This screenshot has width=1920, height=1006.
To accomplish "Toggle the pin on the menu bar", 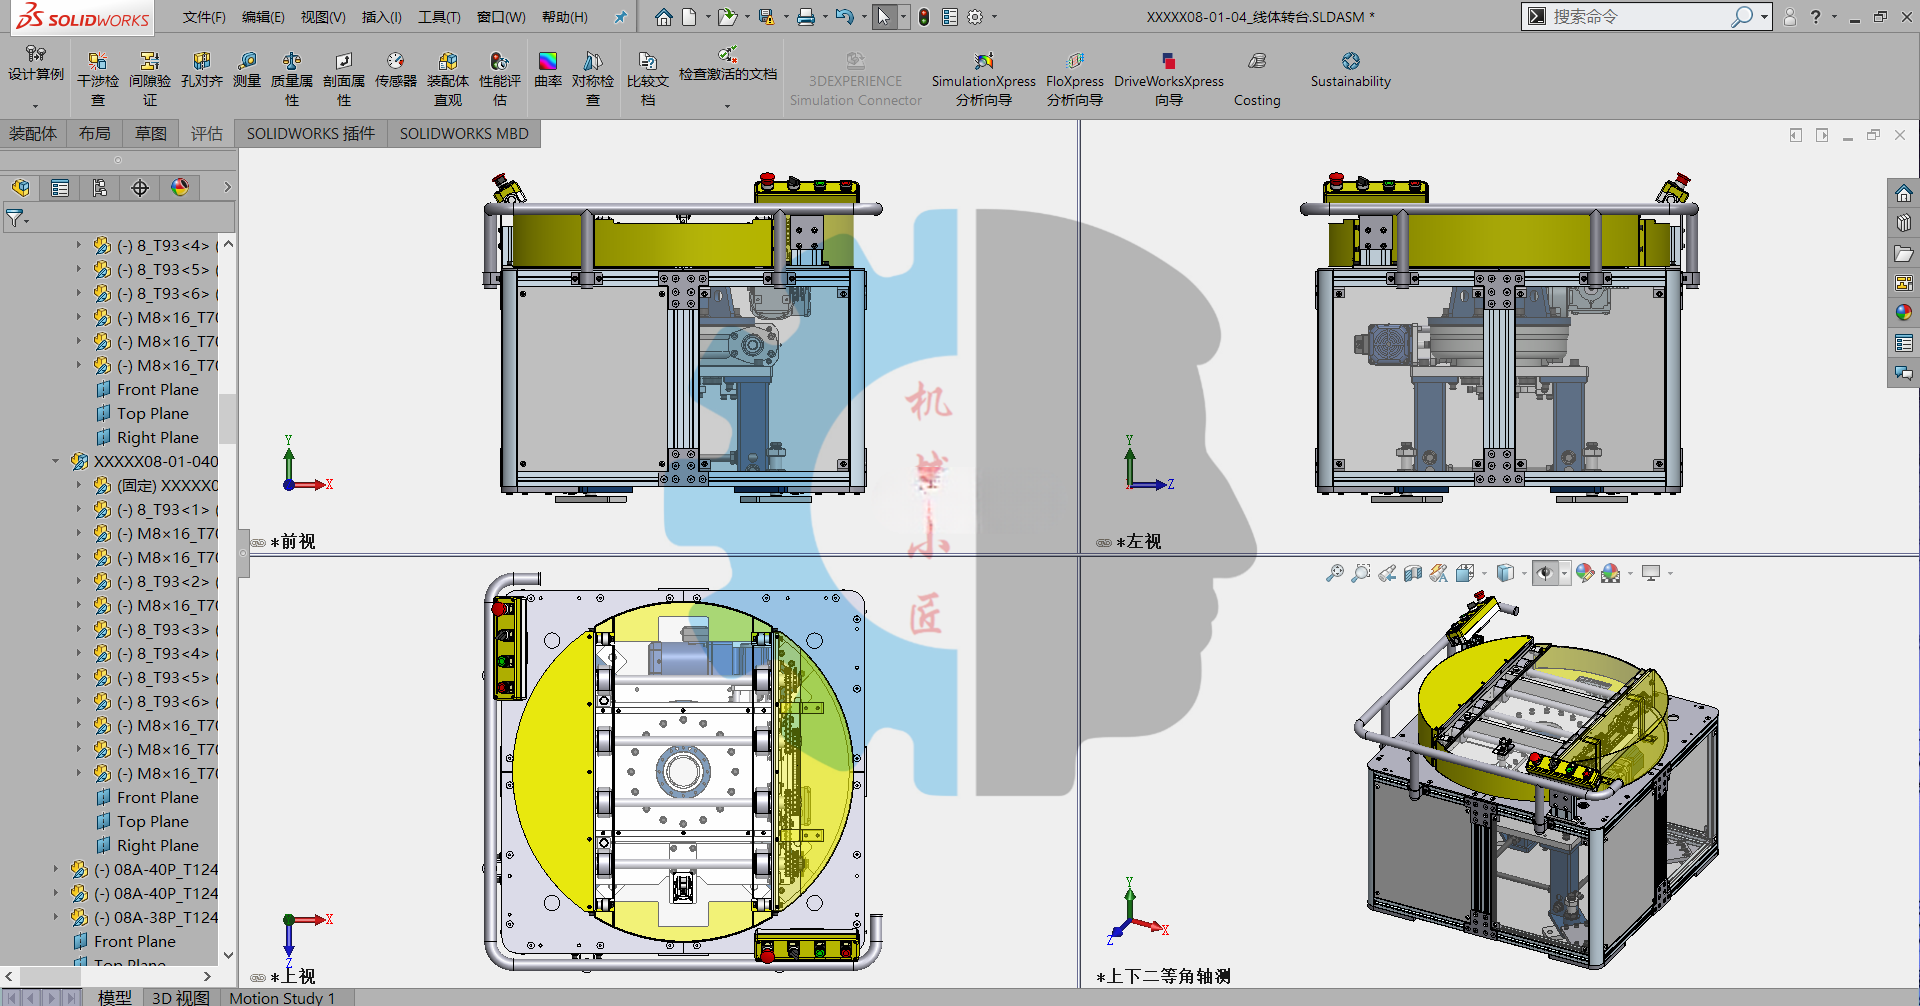I will pyautogui.click(x=620, y=17).
